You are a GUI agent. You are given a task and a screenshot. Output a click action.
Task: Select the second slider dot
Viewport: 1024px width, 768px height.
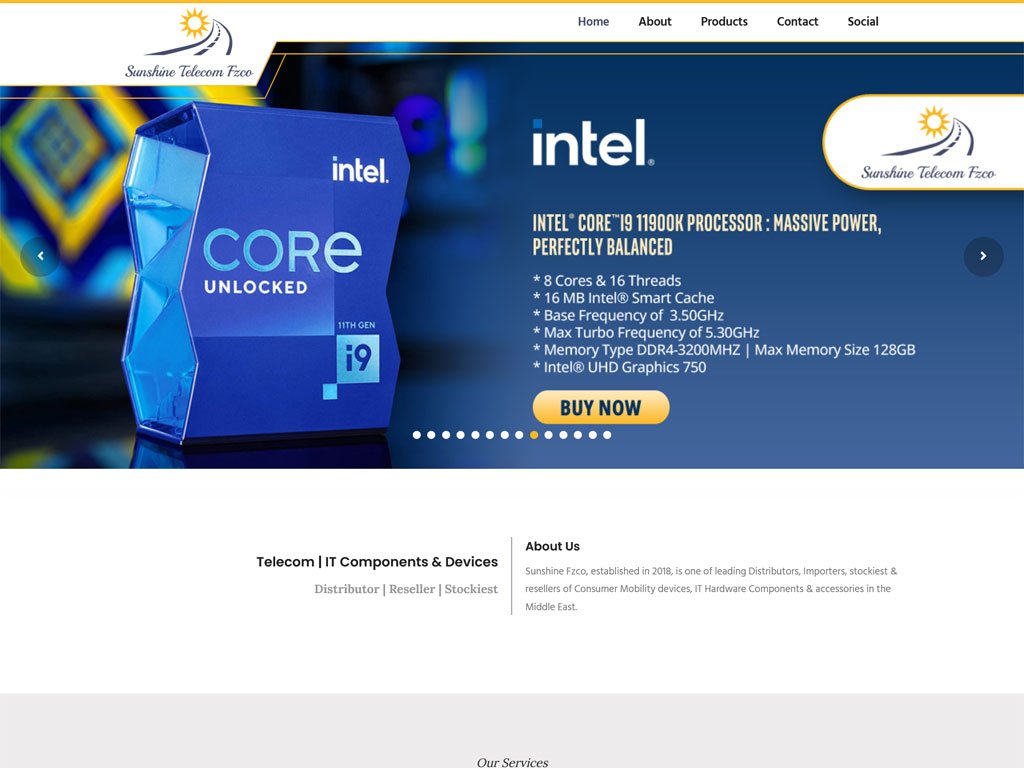pyautogui.click(x=431, y=435)
